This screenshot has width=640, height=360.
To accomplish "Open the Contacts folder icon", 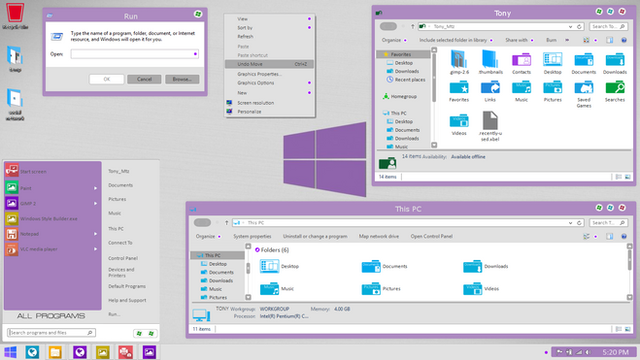I will [521, 63].
